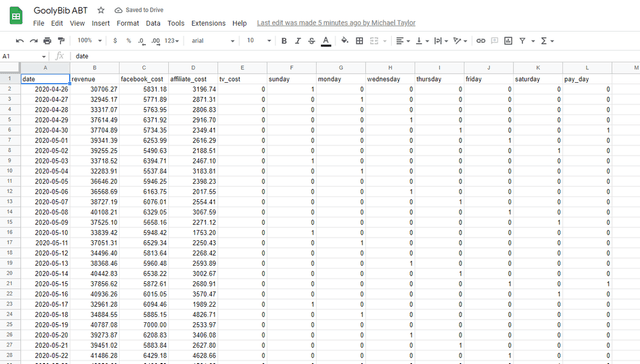Open the merge cells dropdown arrow
Image resolution: width=640 pixels, height=364 pixels.
[x=384, y=41]
